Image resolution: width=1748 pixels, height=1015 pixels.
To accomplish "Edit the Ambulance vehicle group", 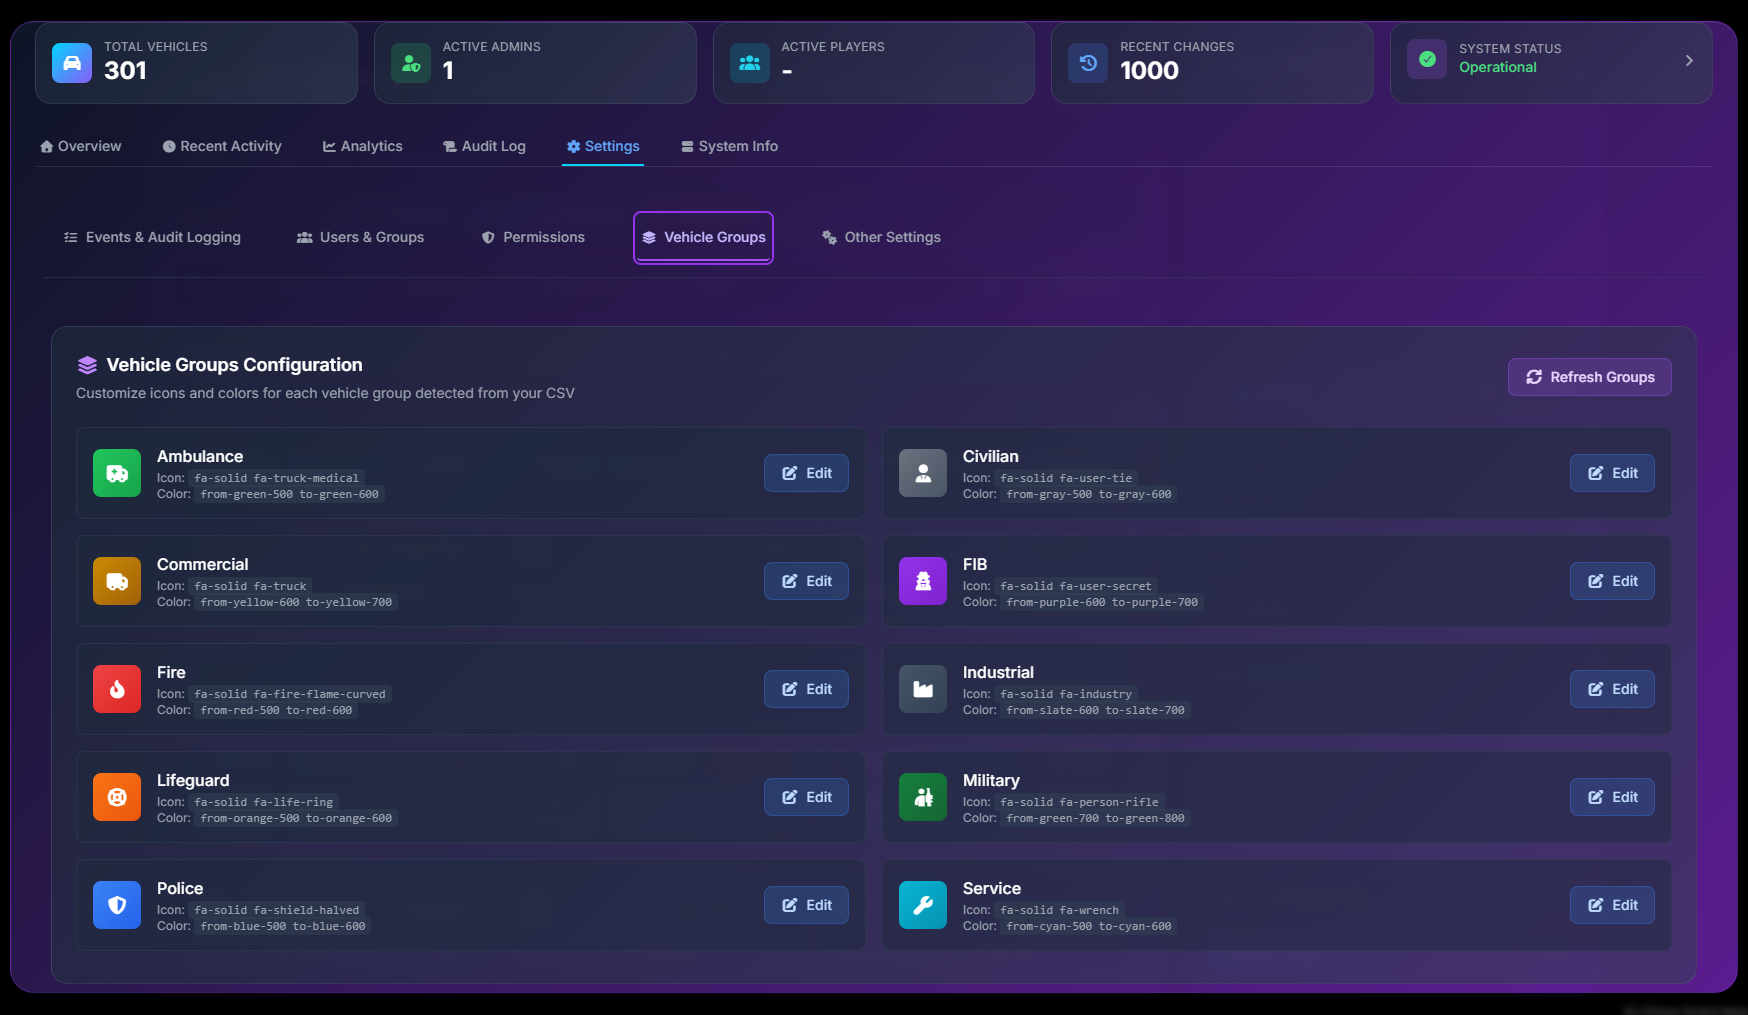I will pyautogui.click(x=806, y=473).
